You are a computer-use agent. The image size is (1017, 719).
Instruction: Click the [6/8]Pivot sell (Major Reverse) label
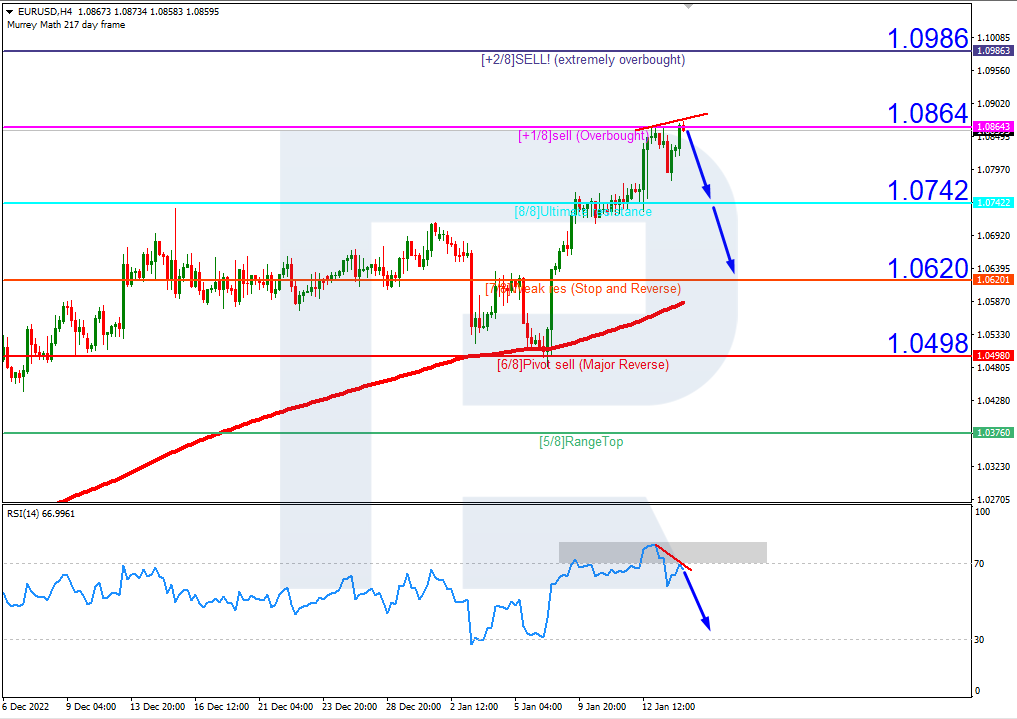click(583, 365)
